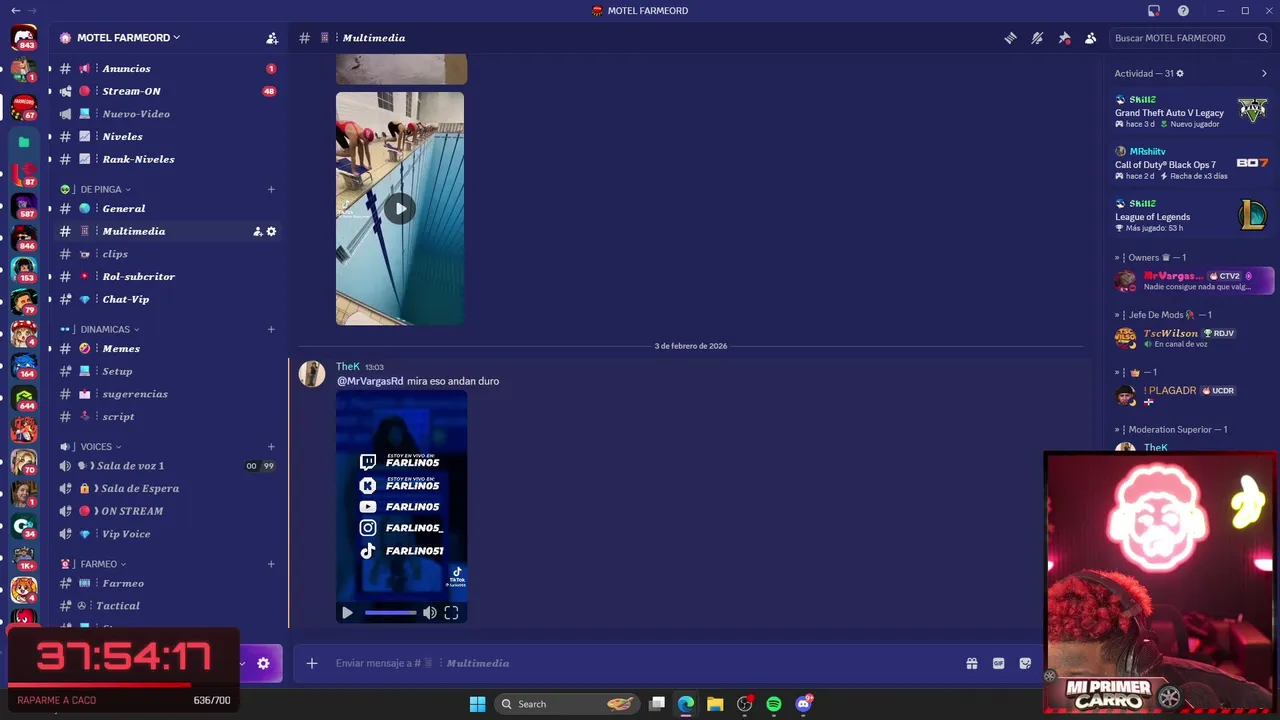Open the sticker picker
Image resolution: width=1280 pixels, height=720 pixels.
tap(1025, 663)
